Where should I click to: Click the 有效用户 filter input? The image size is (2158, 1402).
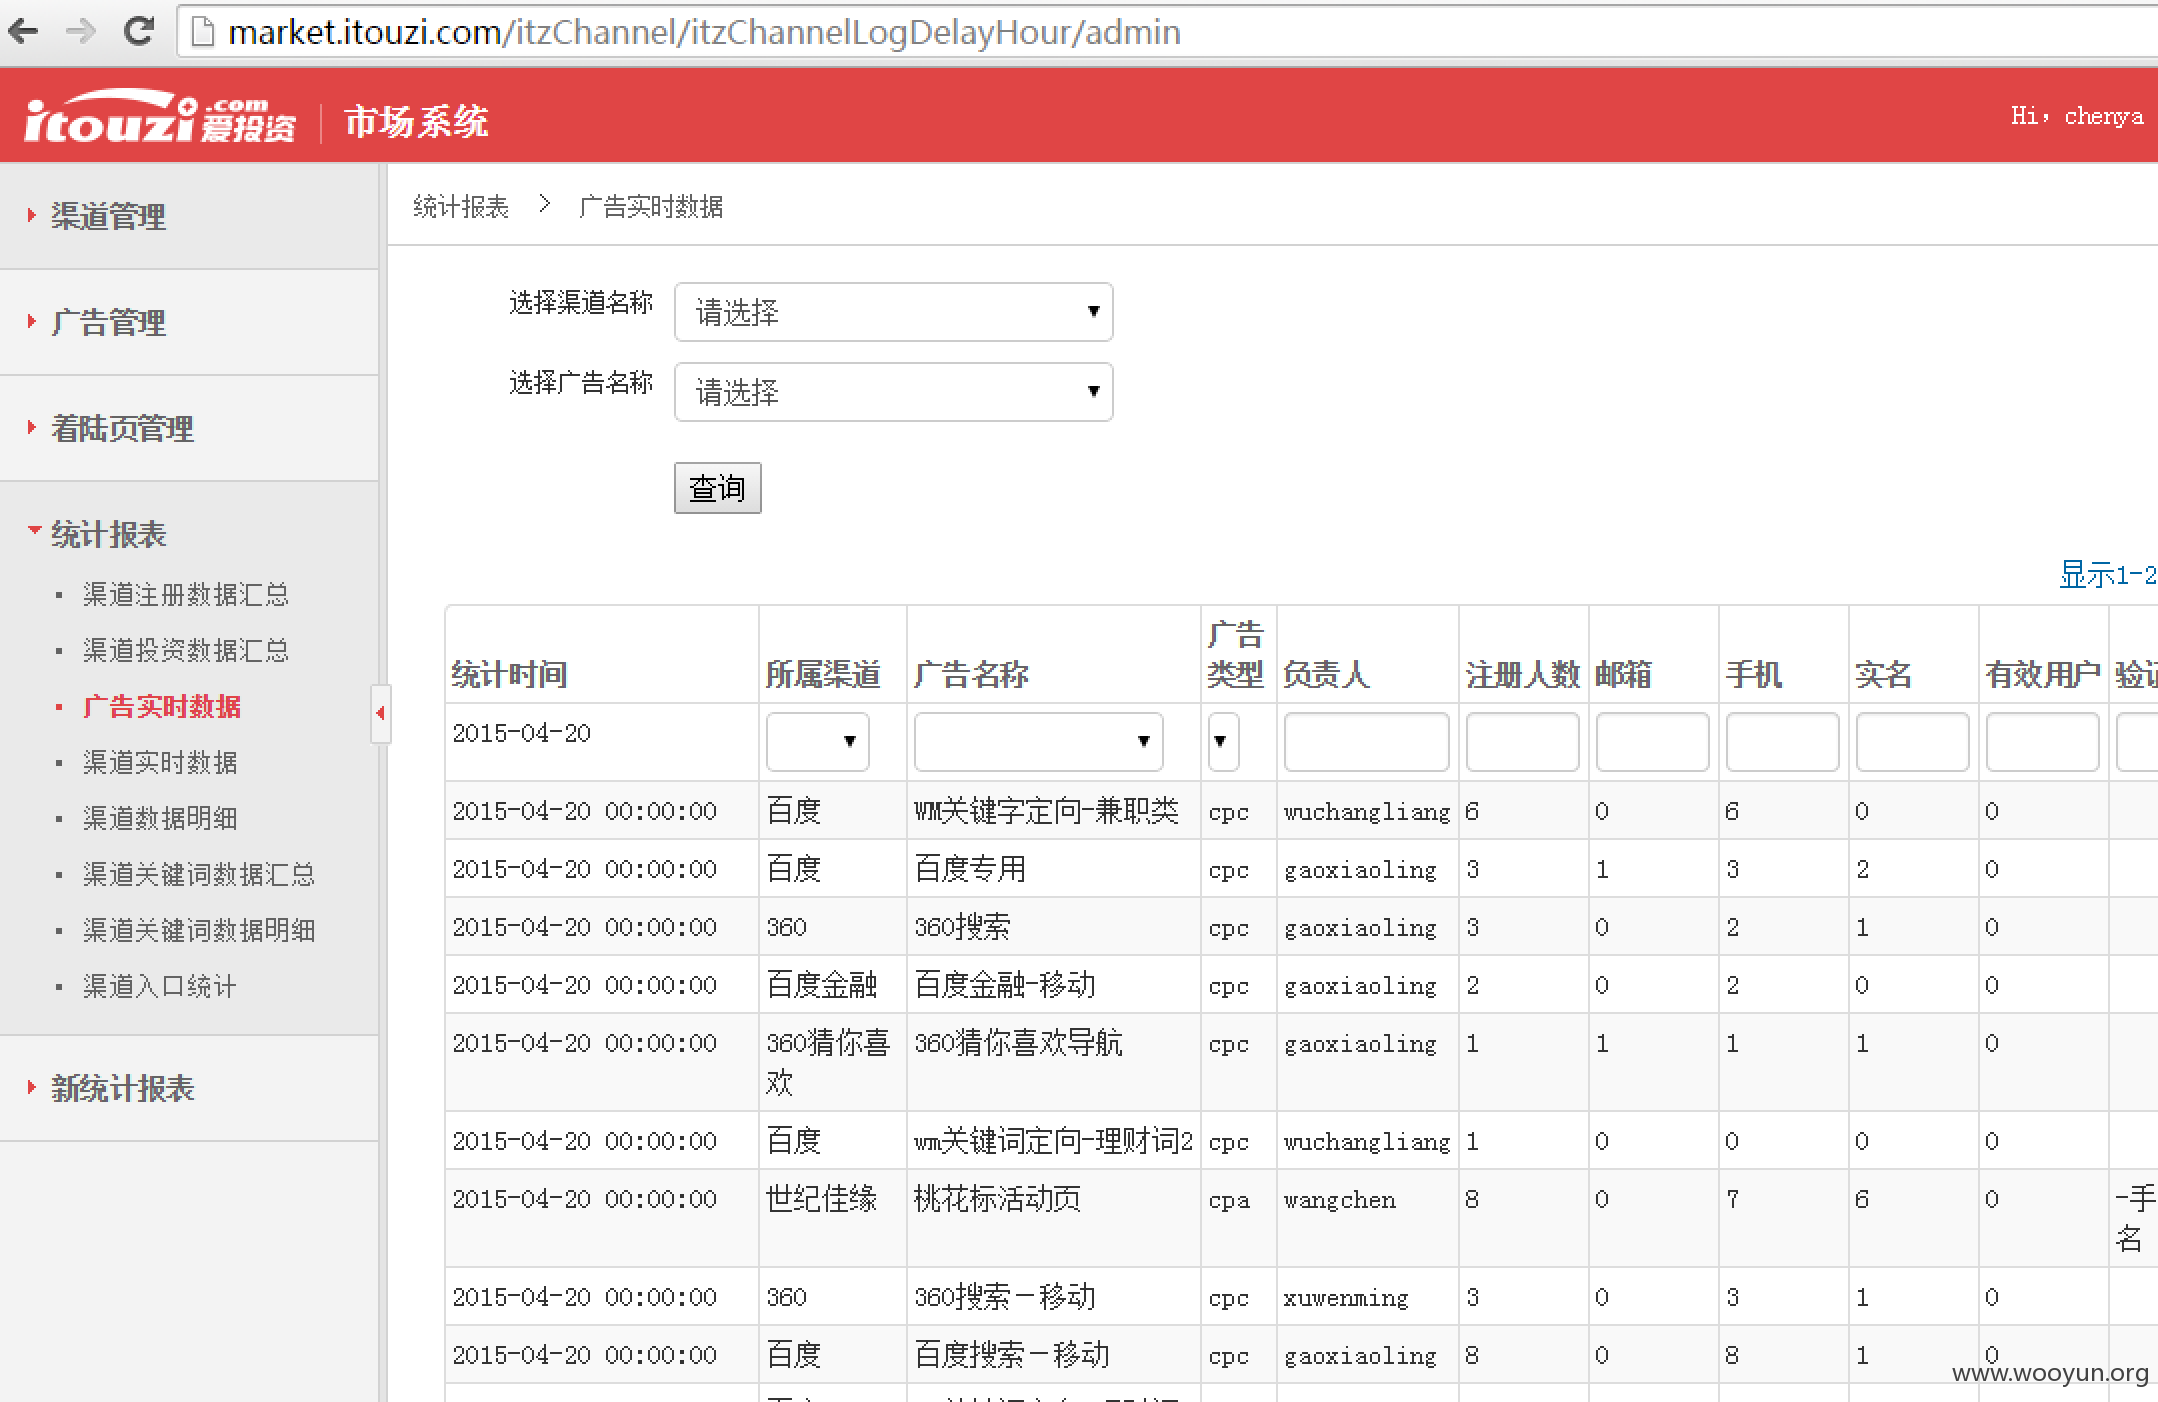[x=2042, y=741]
